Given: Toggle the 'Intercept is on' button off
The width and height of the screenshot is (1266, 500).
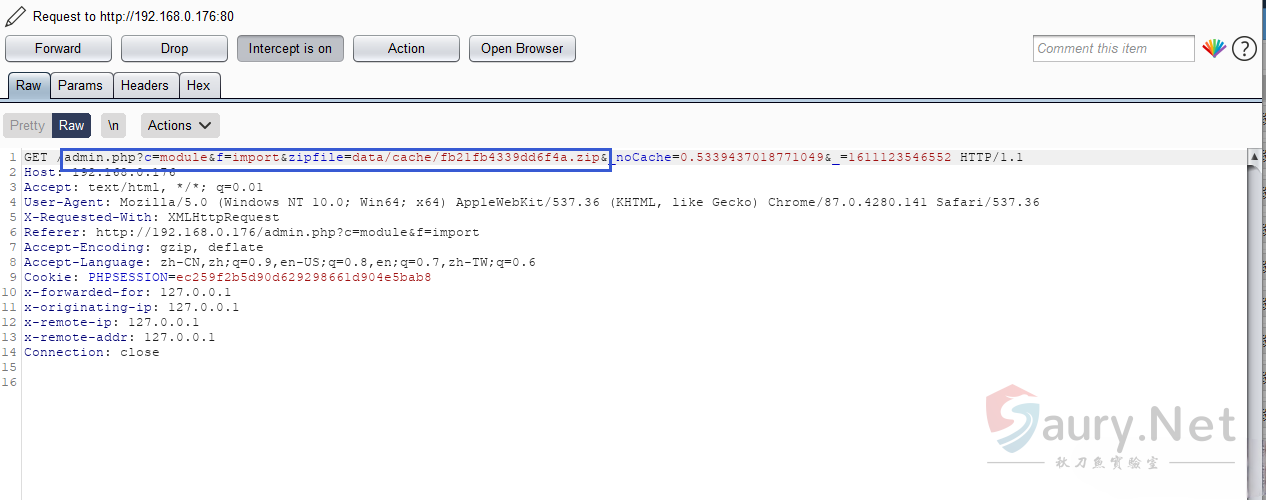Looking at the screenshot, I should pyautogui.click(x=290, y=48).
